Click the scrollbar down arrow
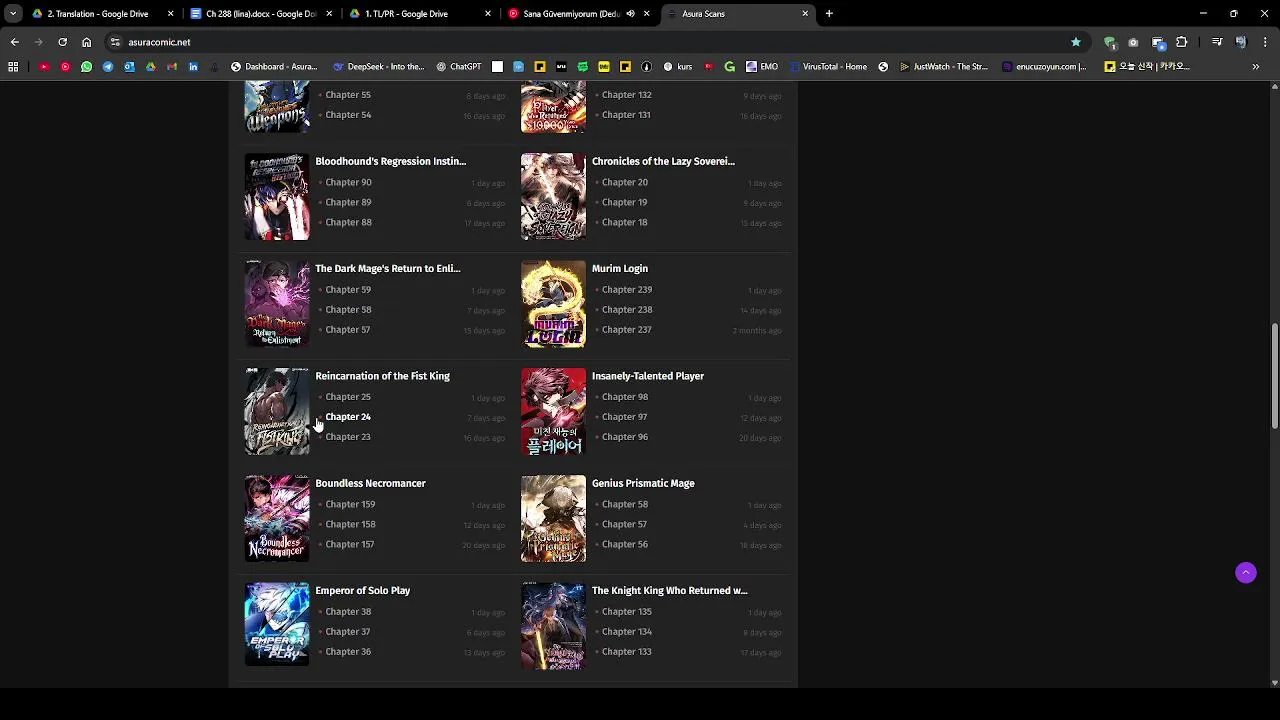The width and height of the screenshot is (1280, 720). (1275, 683)
